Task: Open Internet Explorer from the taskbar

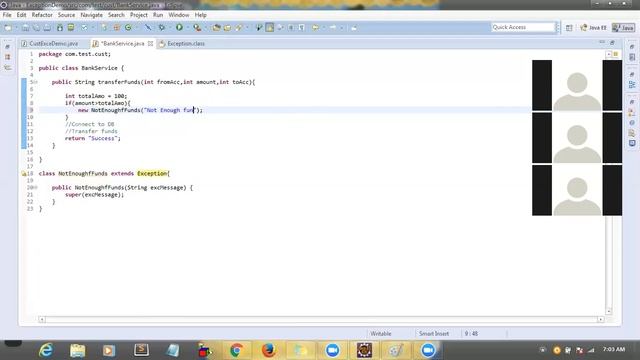Action: [x=46, y=350]
